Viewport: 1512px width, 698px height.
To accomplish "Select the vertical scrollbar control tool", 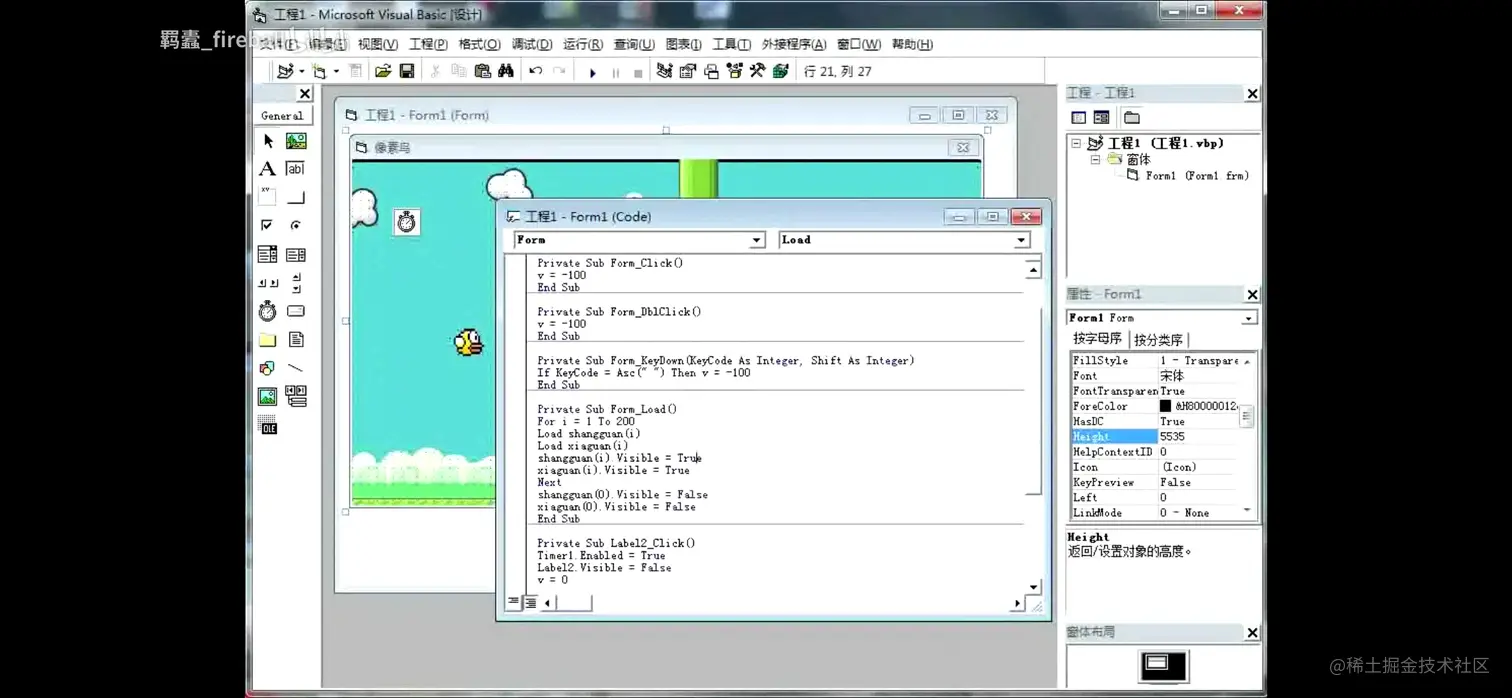I will coord(296,283).
